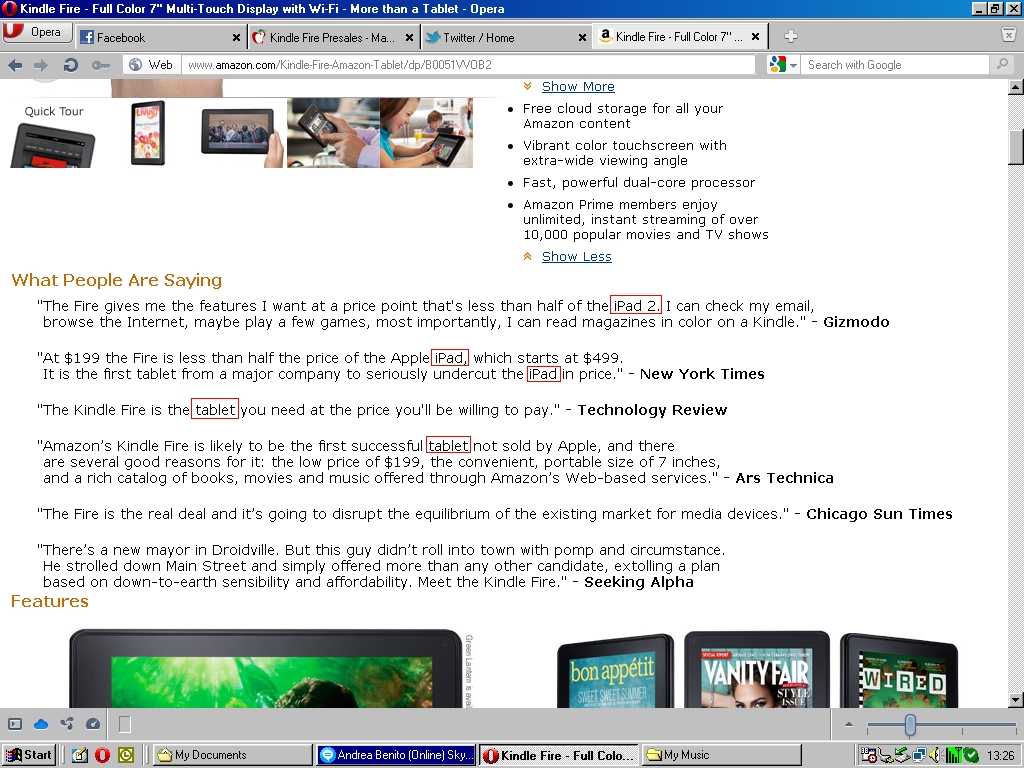The height and width of the screenshot is (768, 1024).
Task: Close the Kindle Fire Presales tab
Action: [409, 38]
